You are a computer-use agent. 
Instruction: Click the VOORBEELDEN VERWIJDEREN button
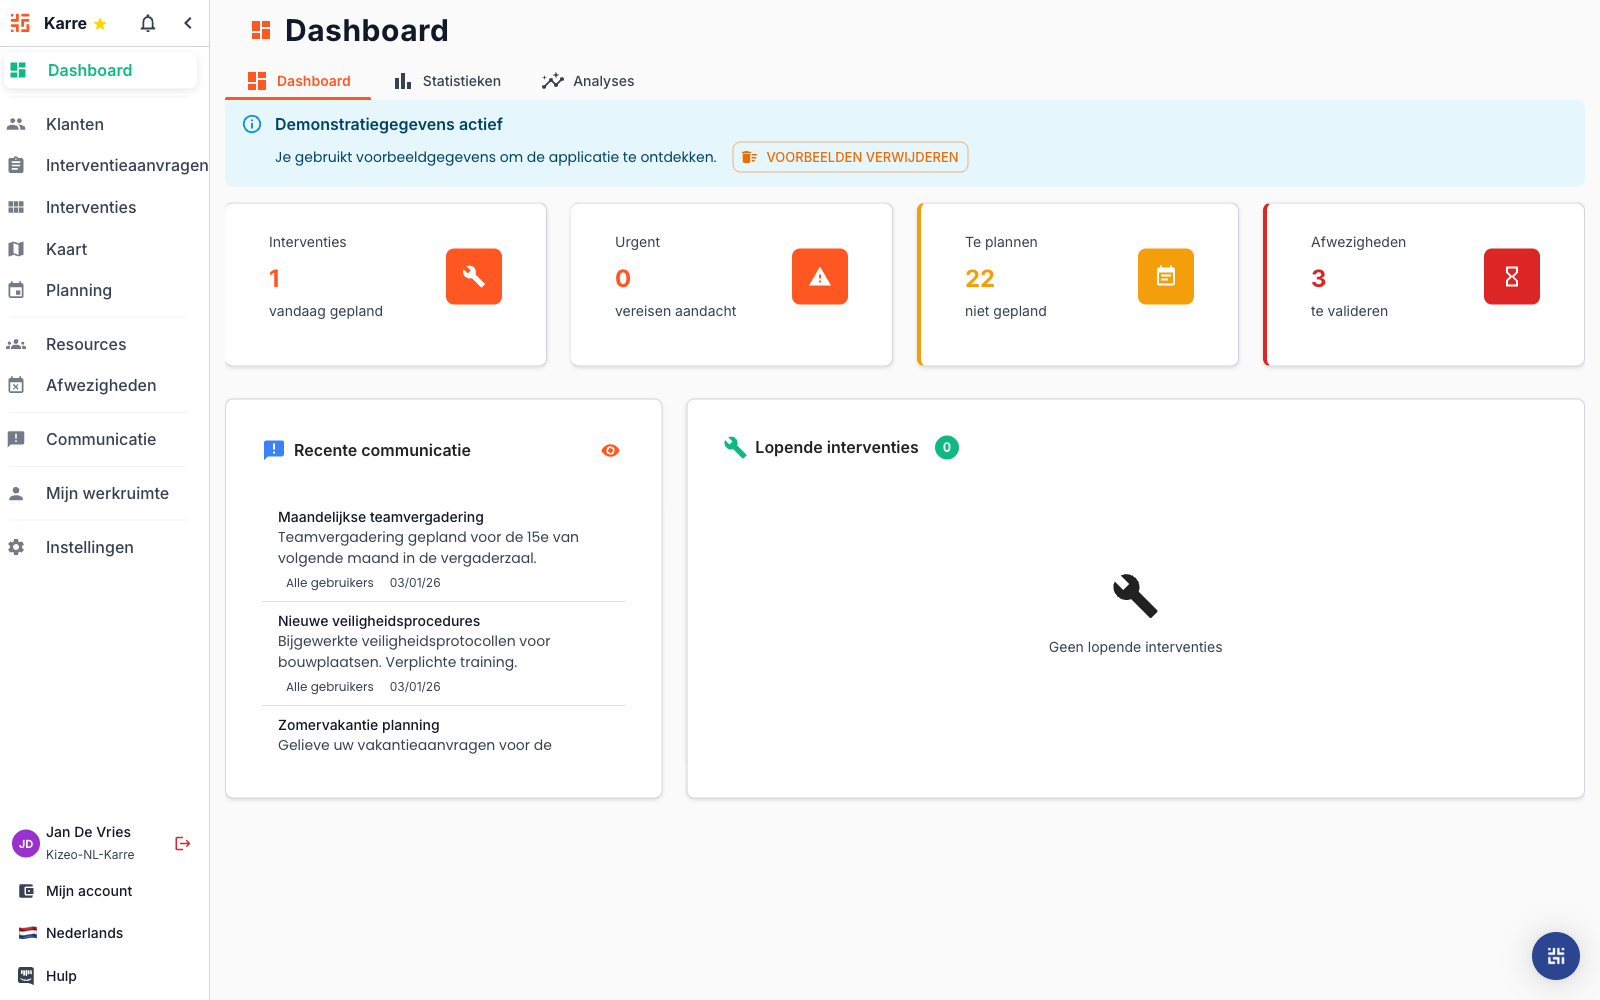click(849, 157)
